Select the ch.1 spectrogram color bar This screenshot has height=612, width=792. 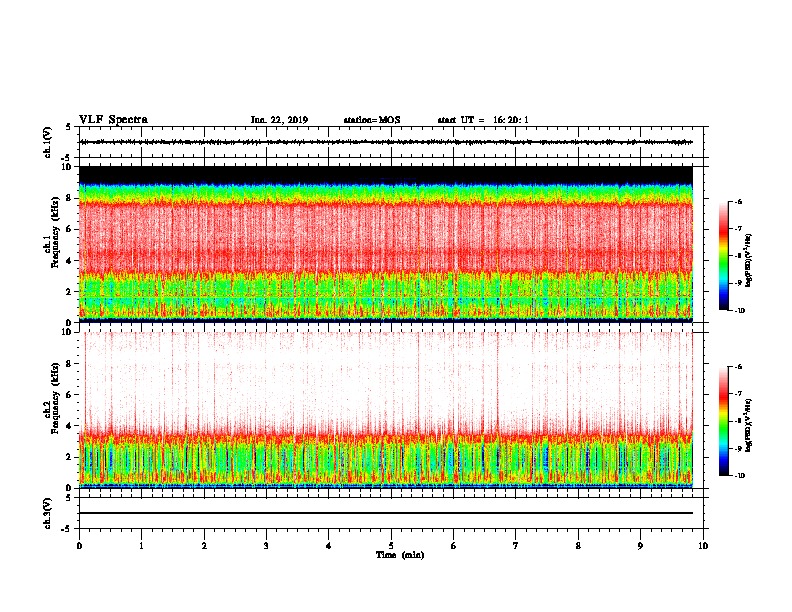pos(724,256)
